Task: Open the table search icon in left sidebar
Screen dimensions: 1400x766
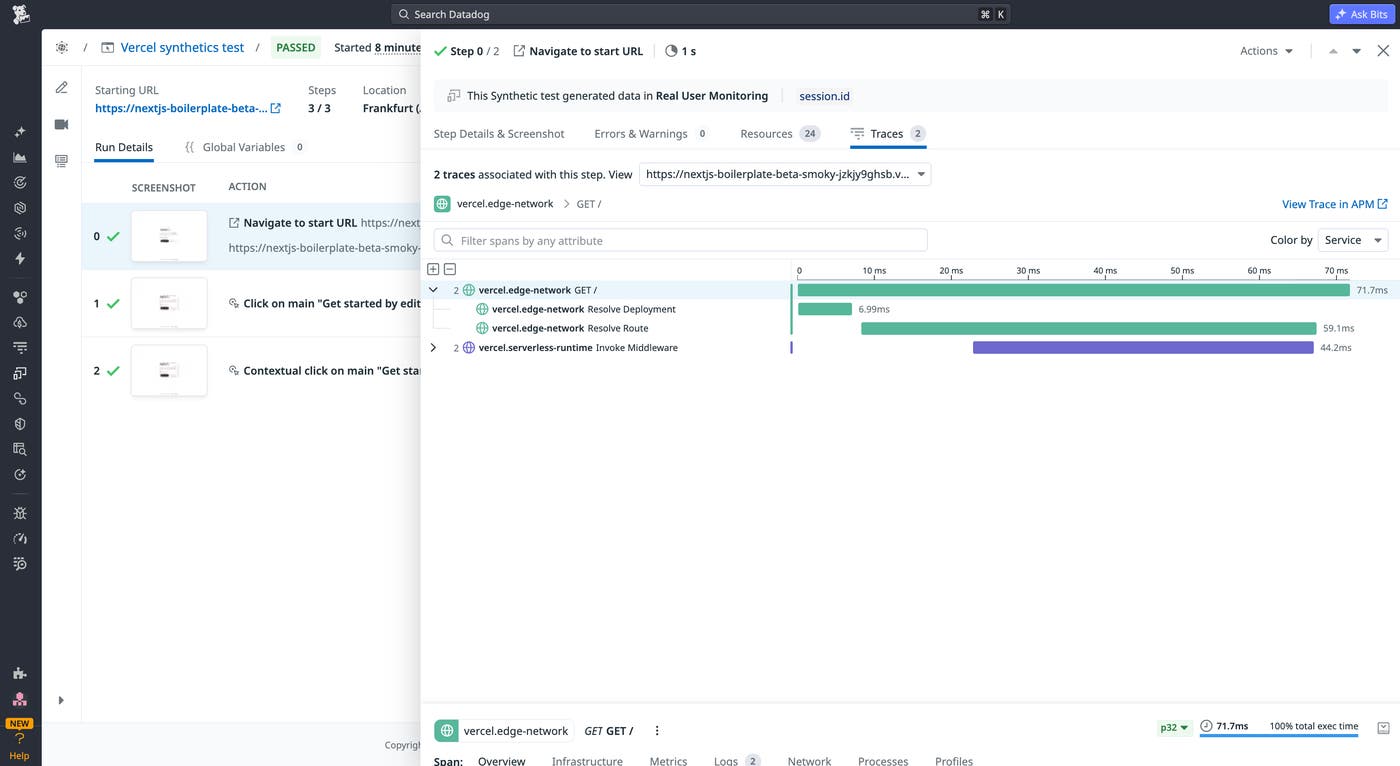Action: [x=20, y=449]
